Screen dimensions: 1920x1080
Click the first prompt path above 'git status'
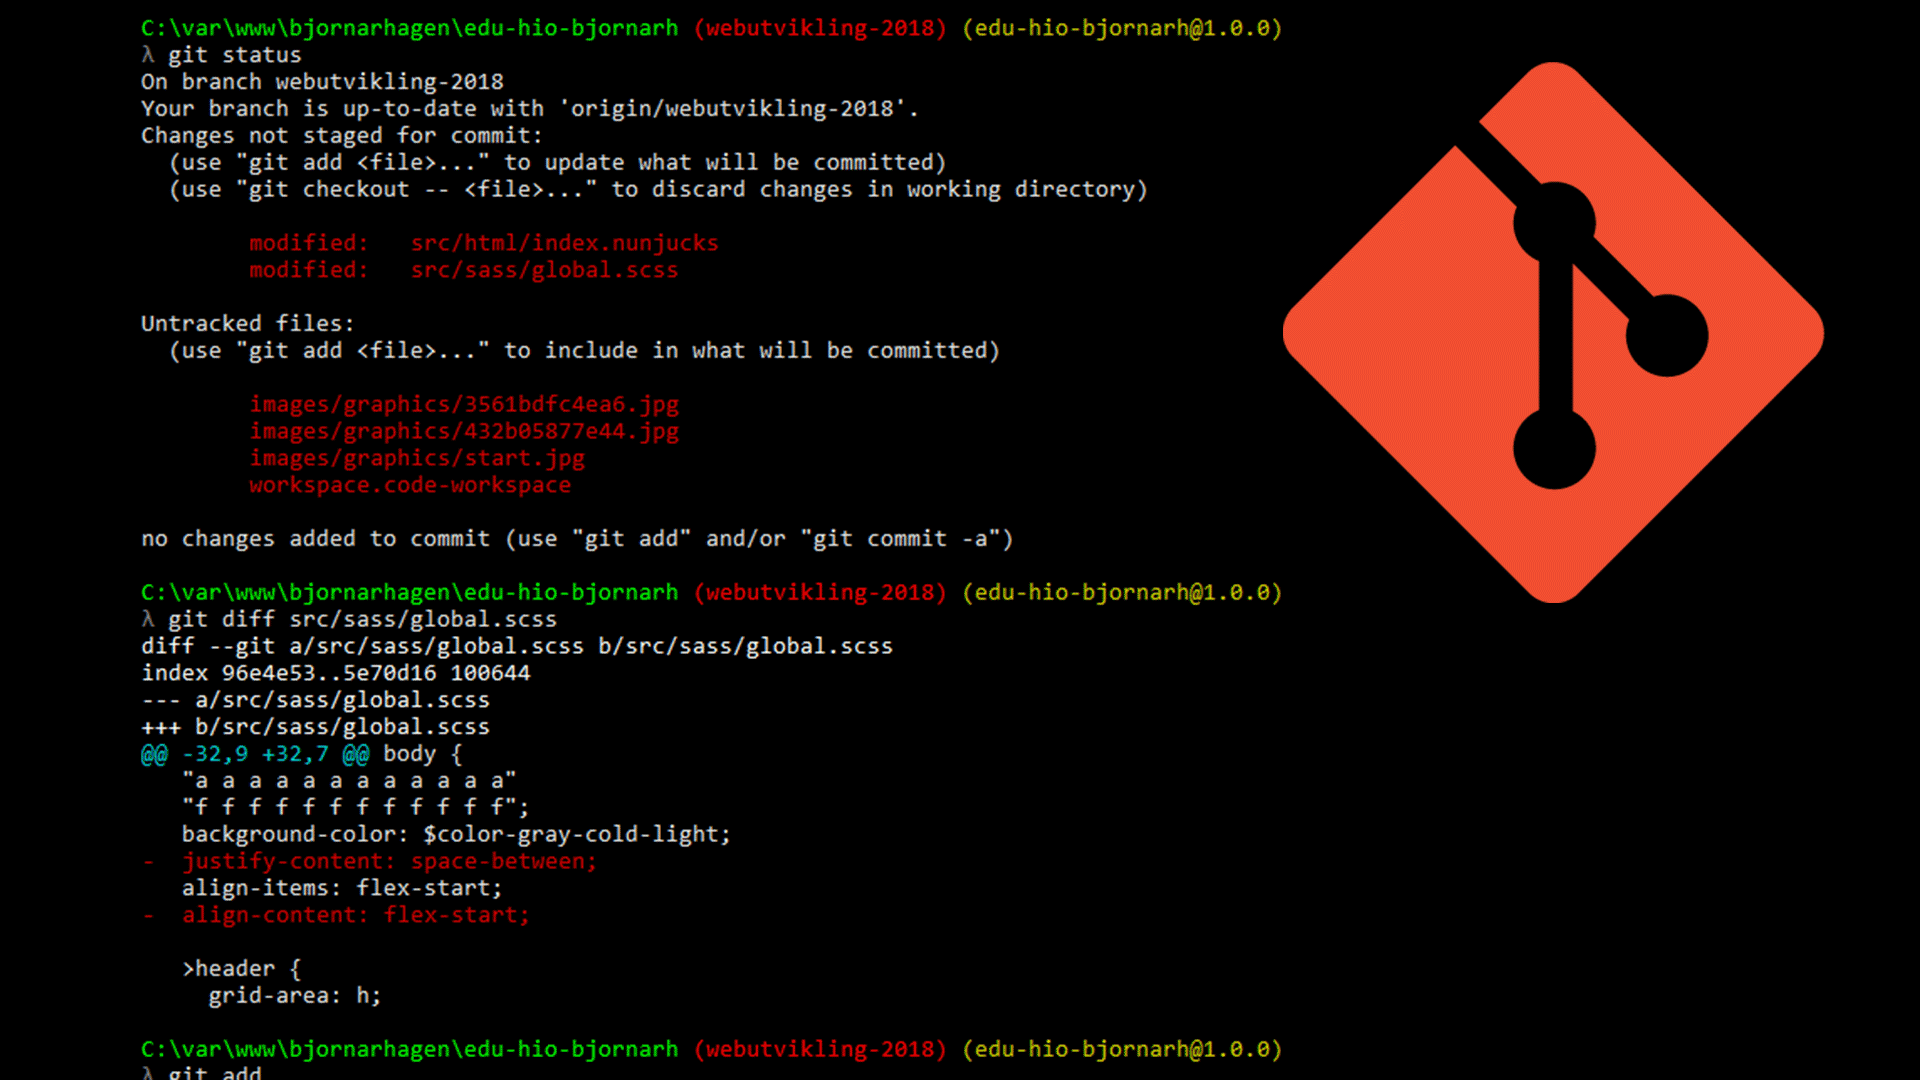[409, 28]
